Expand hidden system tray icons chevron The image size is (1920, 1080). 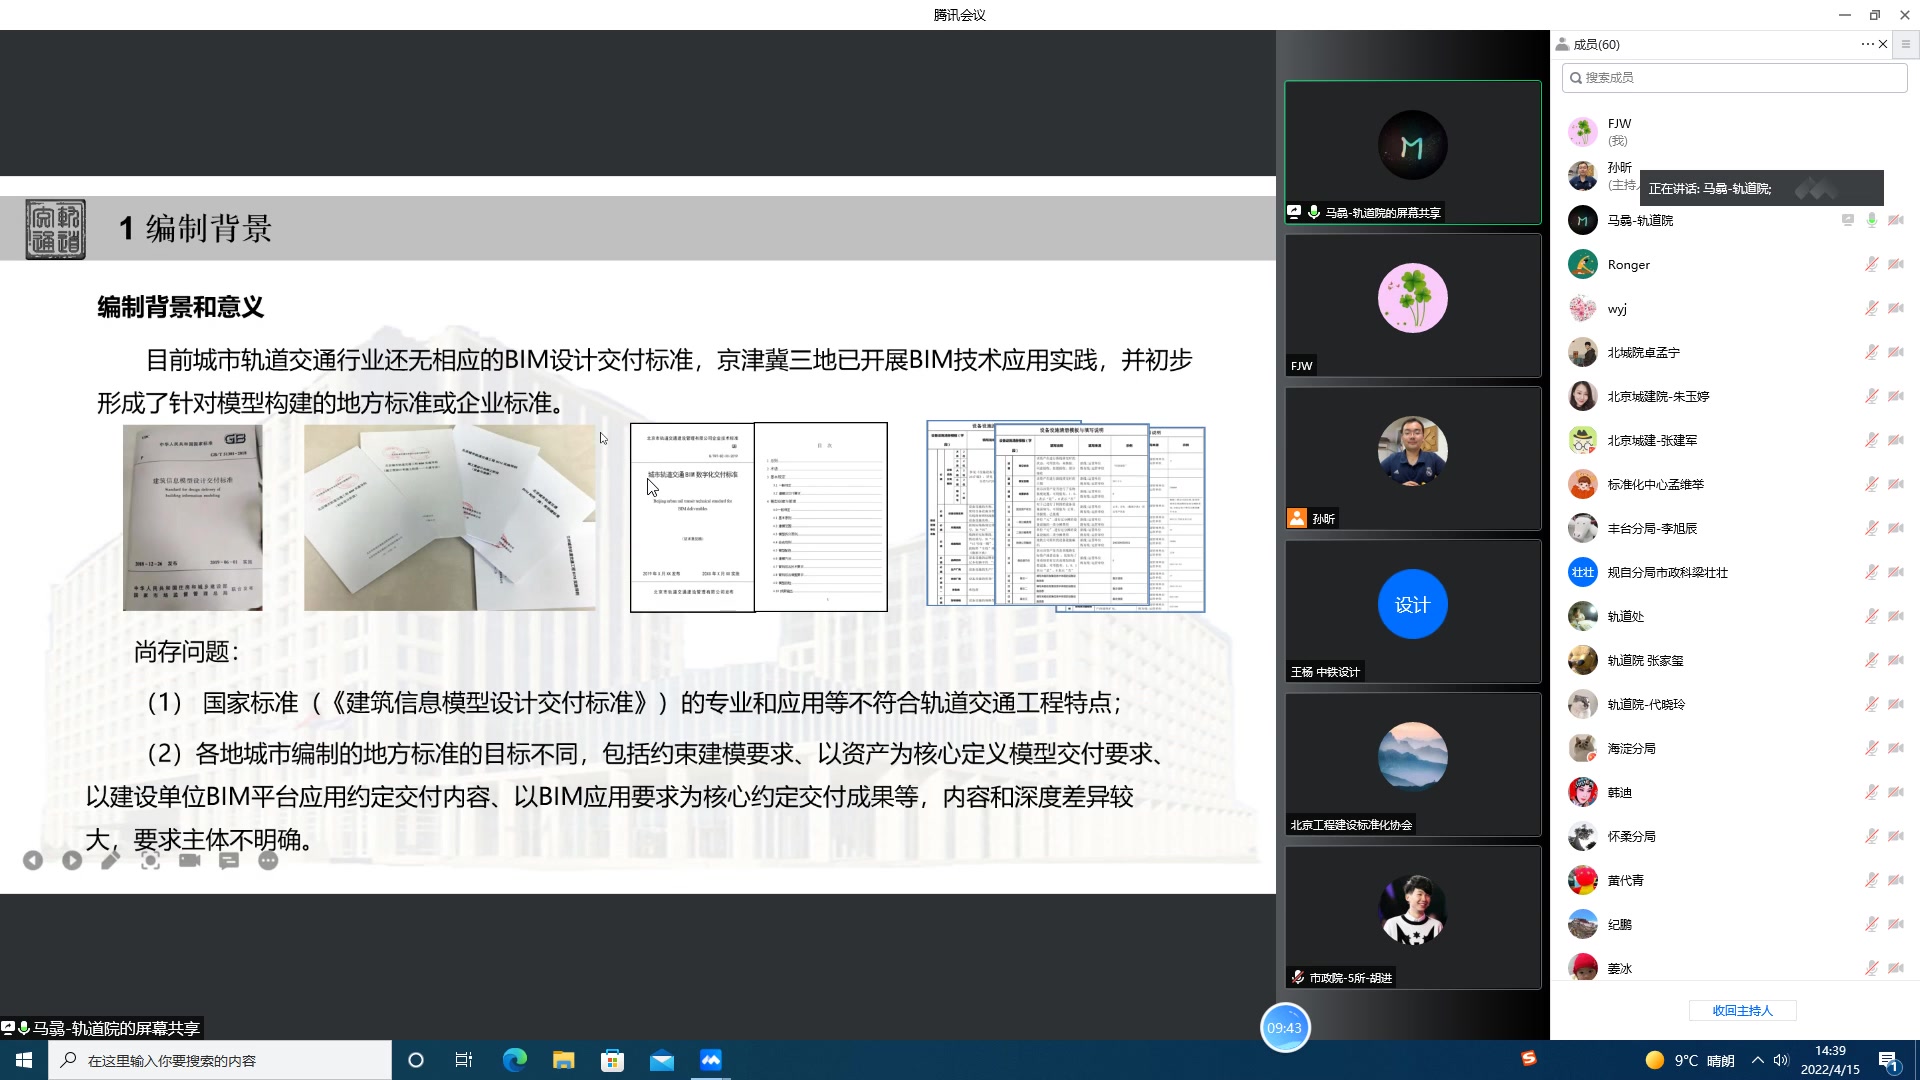pos(1757,1060)
